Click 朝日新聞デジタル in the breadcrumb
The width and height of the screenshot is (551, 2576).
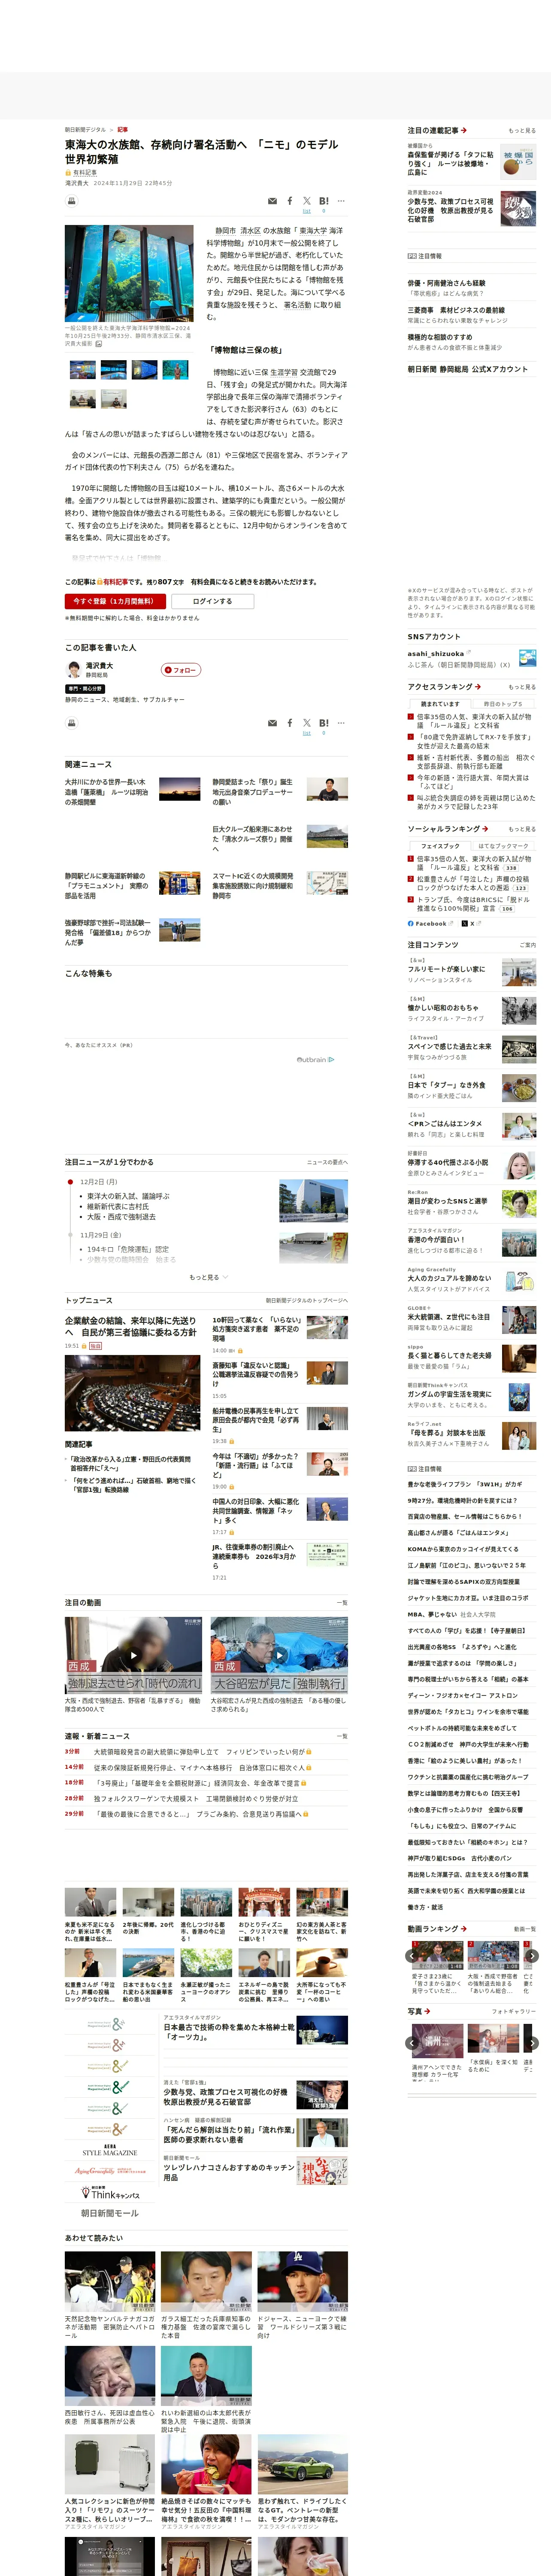tap(85, 130)
